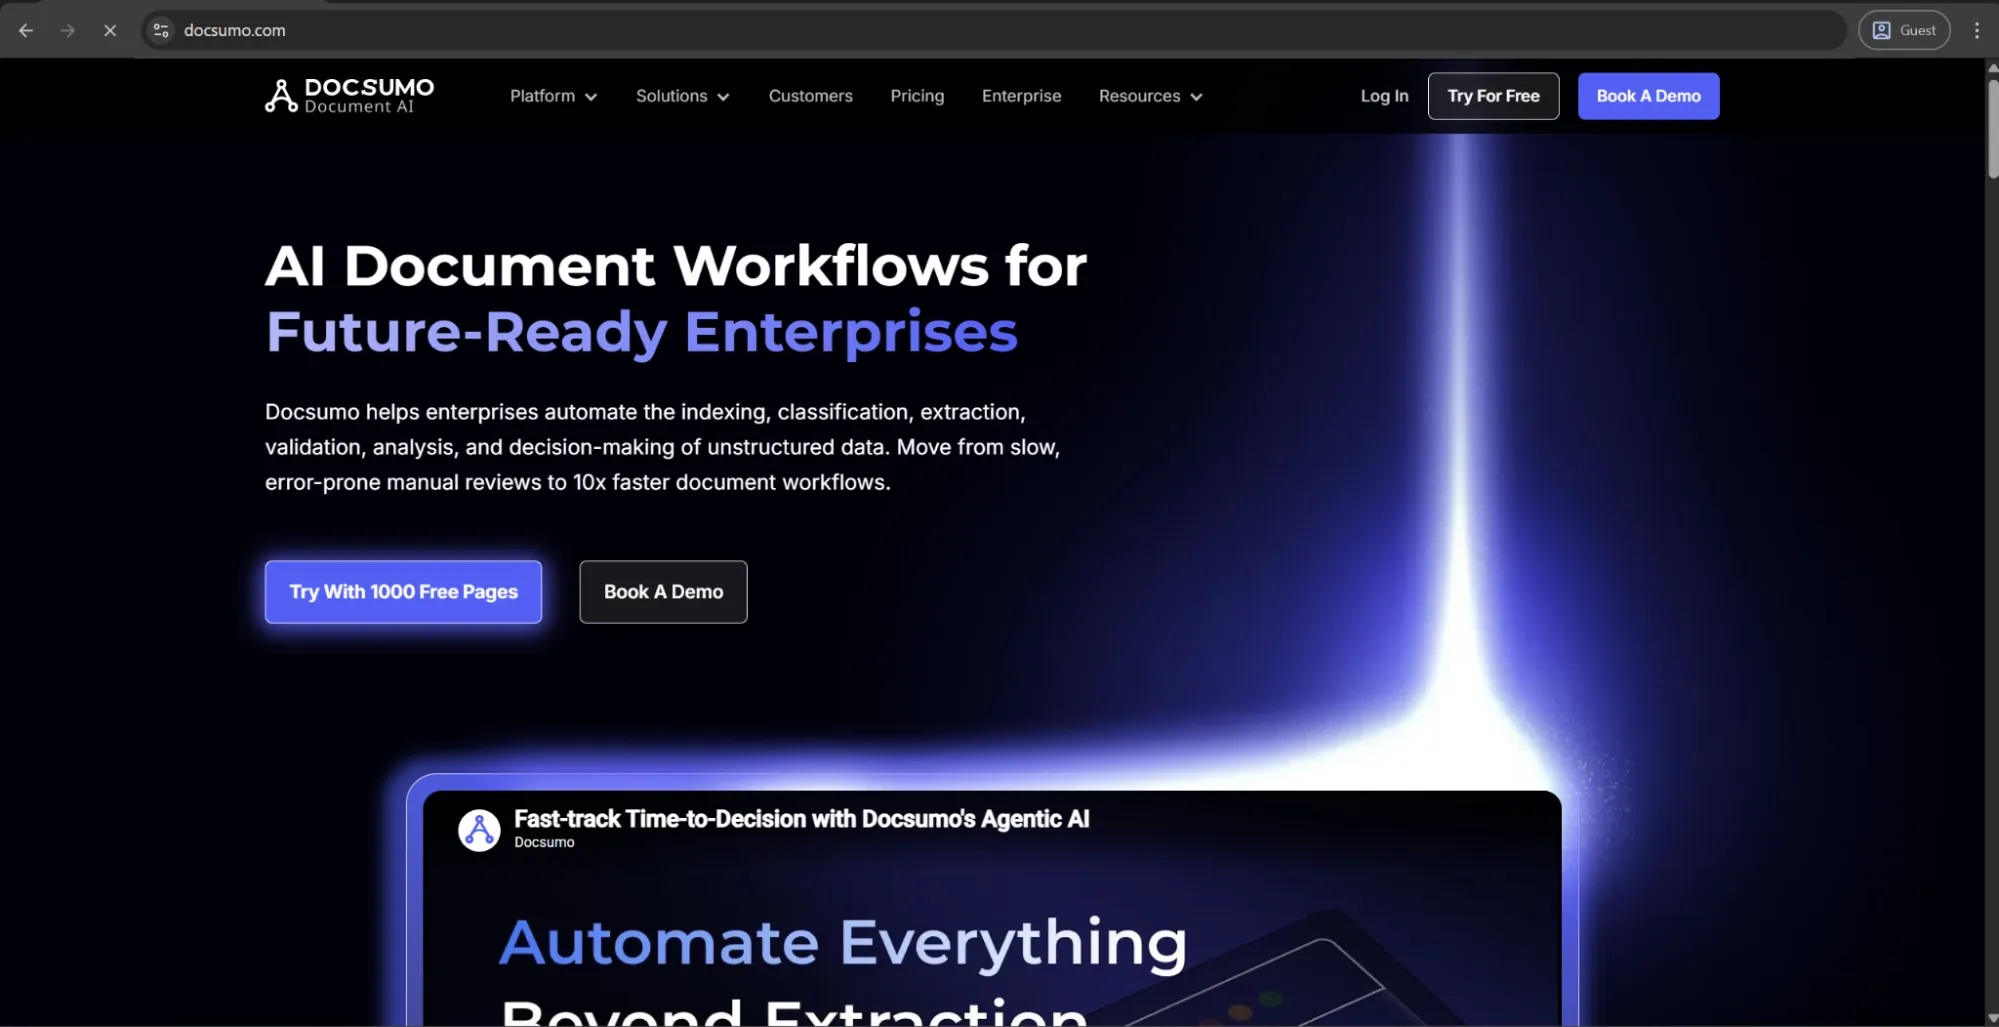Viewport: 1999px width, 1027px height.
Task: Click the small Docsumo channel name
Action: tap(544, 843)
